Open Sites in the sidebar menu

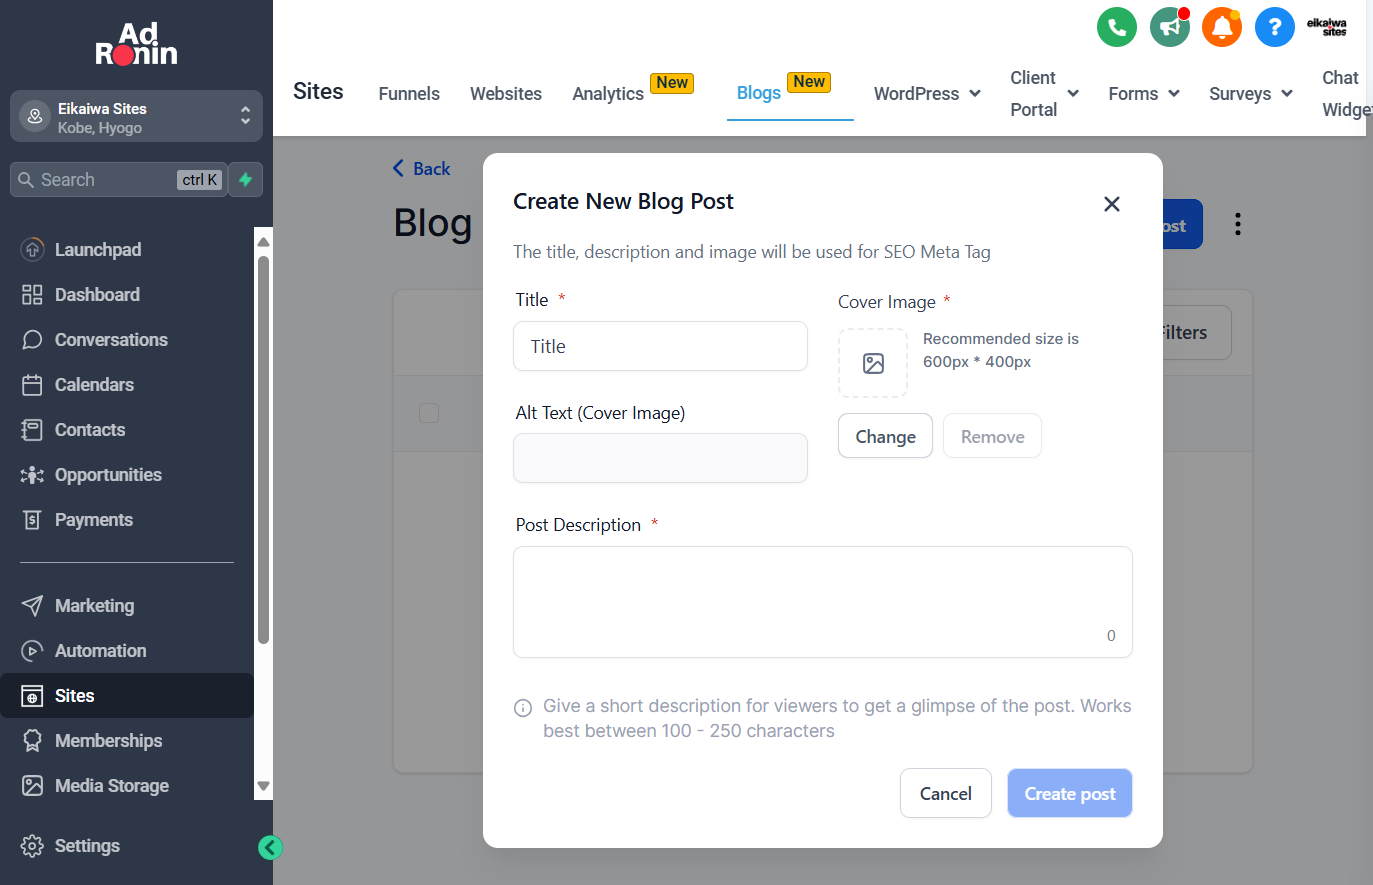(127, 696)
